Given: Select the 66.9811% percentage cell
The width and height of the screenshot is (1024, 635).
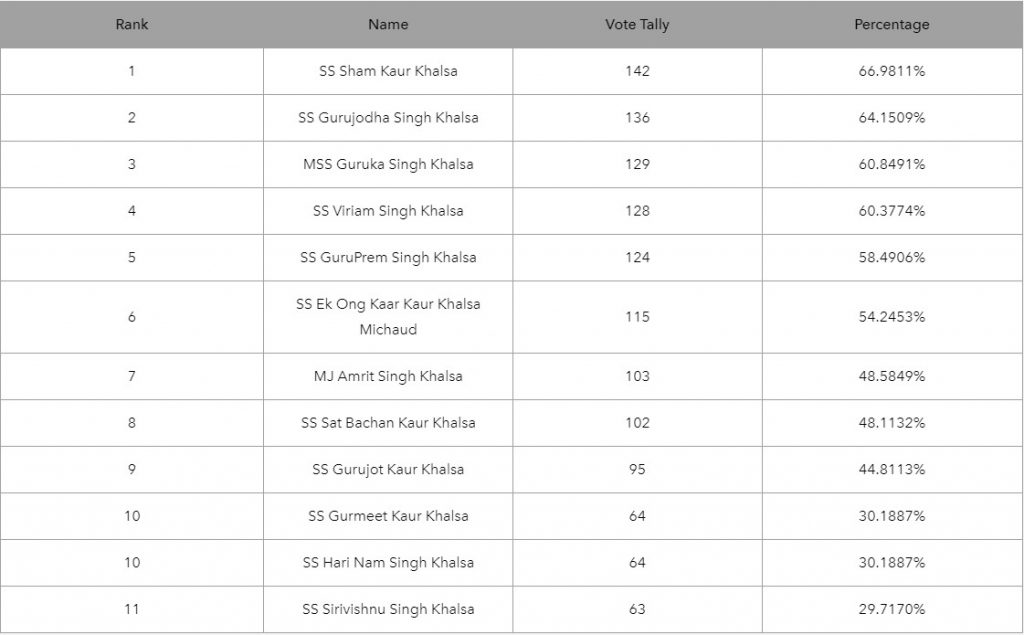Looking at the screenshot, I should (891, 71).
